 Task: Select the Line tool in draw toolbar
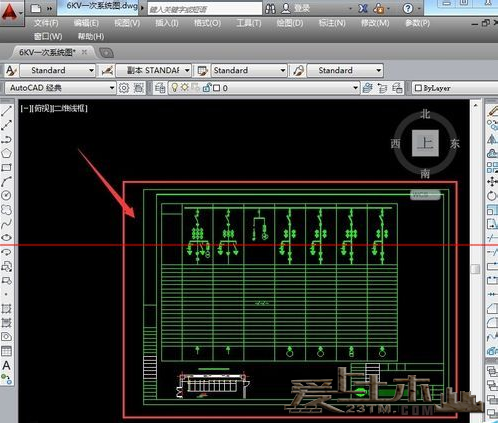pyautogui.click(x=6, y=111)
